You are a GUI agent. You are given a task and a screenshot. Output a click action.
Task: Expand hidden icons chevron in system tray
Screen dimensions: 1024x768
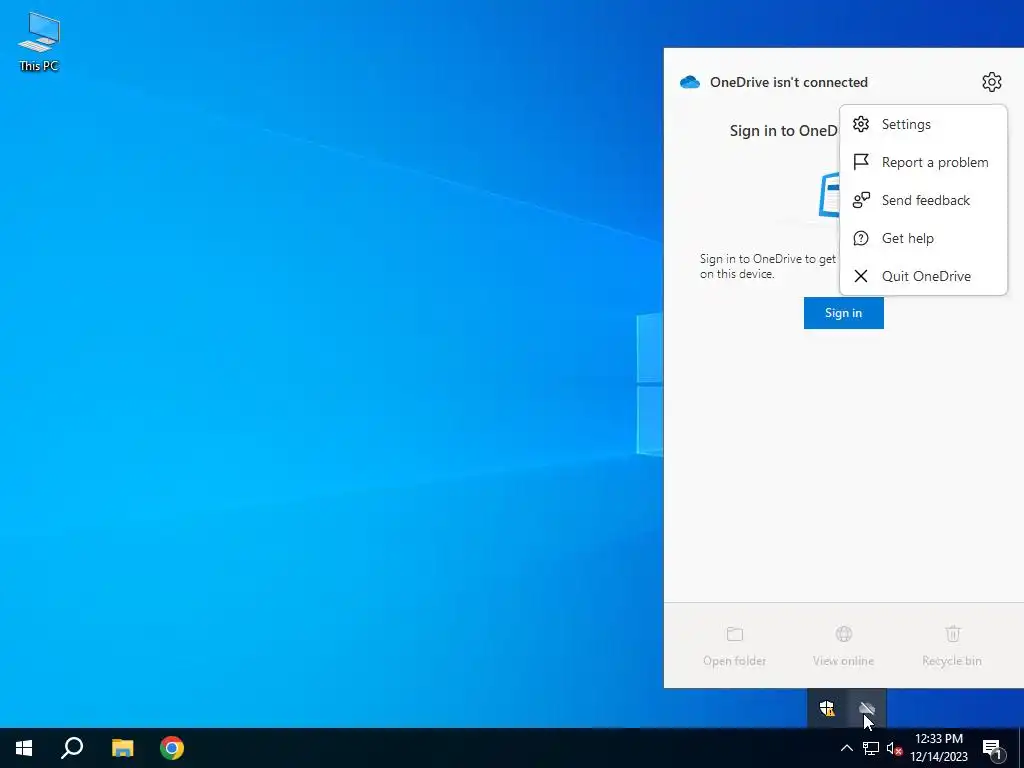(846, 748)
